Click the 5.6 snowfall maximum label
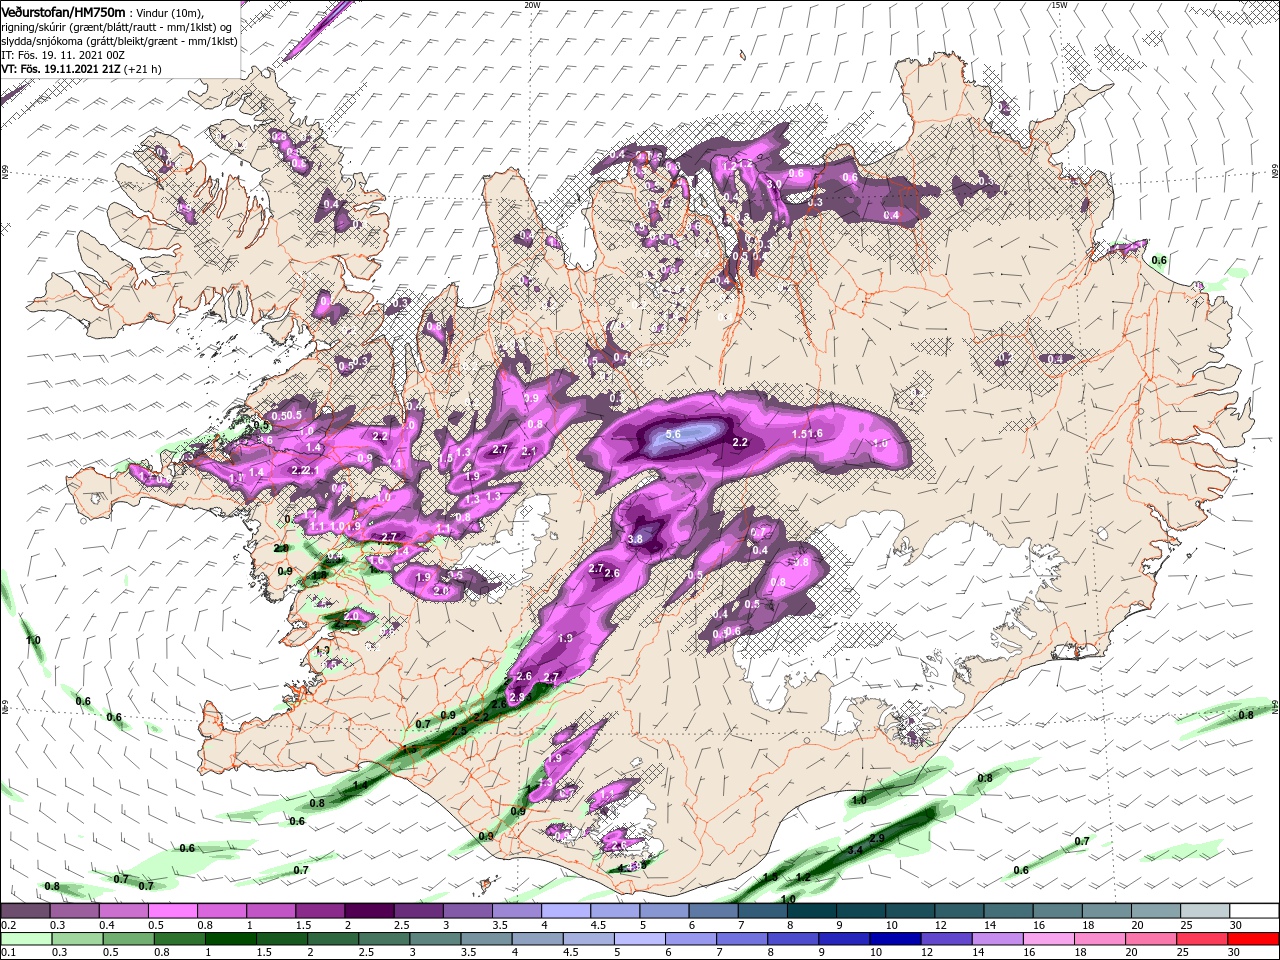 click(x=673, y=434)
